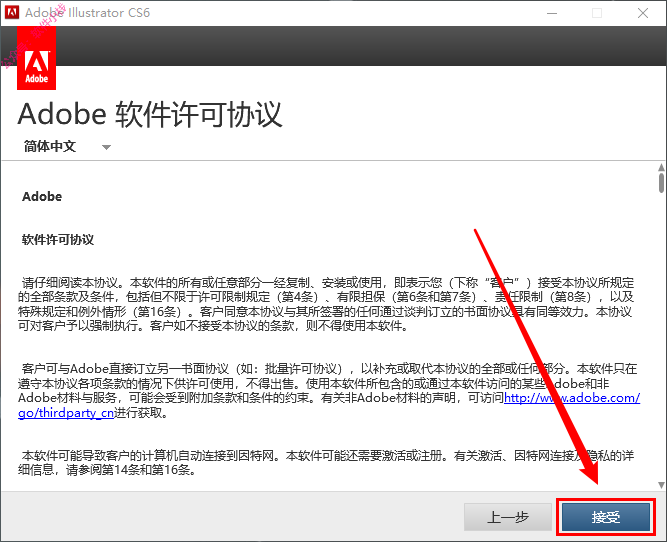
Task: Click the license text scrollbar thumb
Action: (661, 182)
